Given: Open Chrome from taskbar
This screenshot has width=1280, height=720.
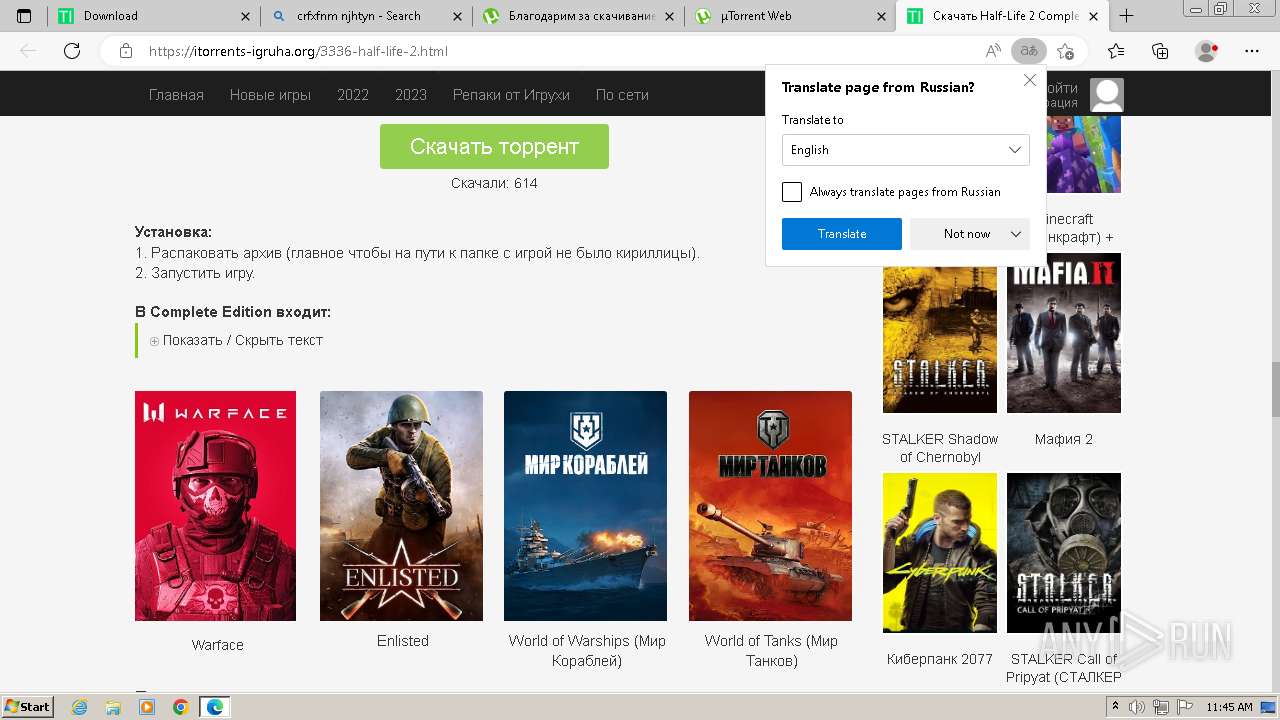Looking at the screenshot, I should click(181, 707).
